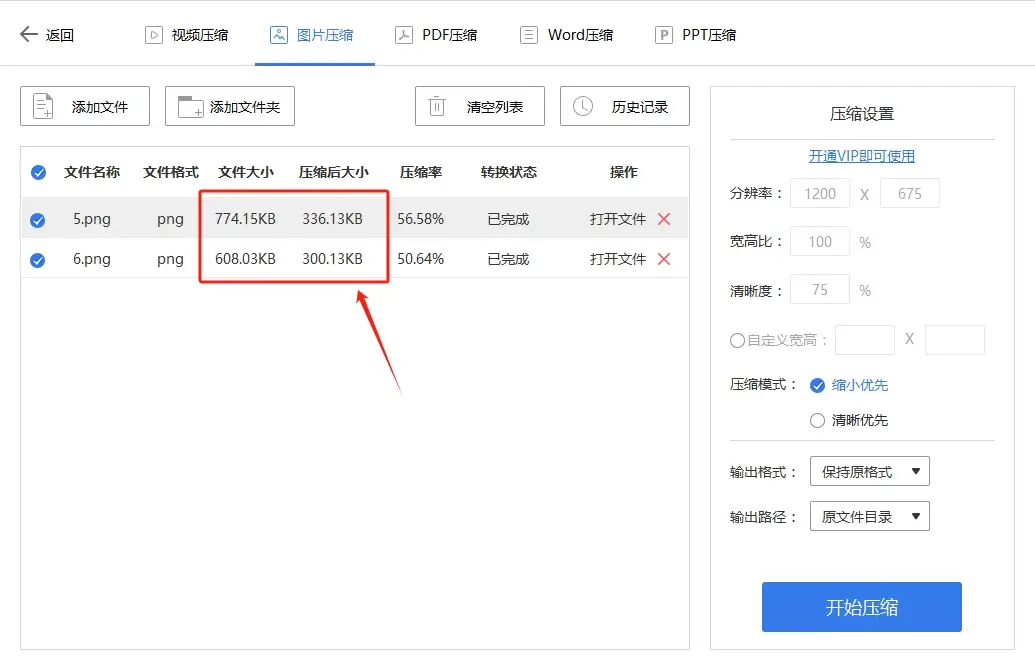Image resolution: width=1035 pixels, height=670 pixels.
Task: Switch to the PDF压缩 tab
Action: tap(436, 35)
